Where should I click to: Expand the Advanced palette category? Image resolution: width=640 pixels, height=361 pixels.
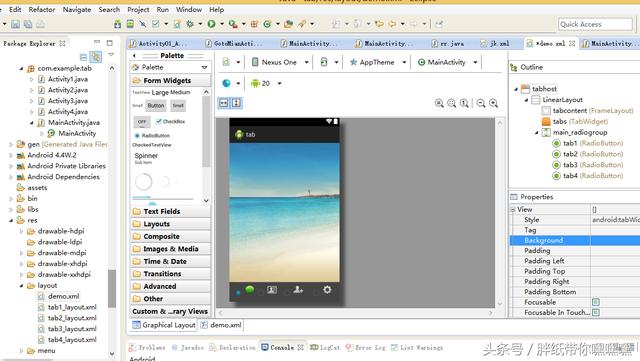pos(171,286)
